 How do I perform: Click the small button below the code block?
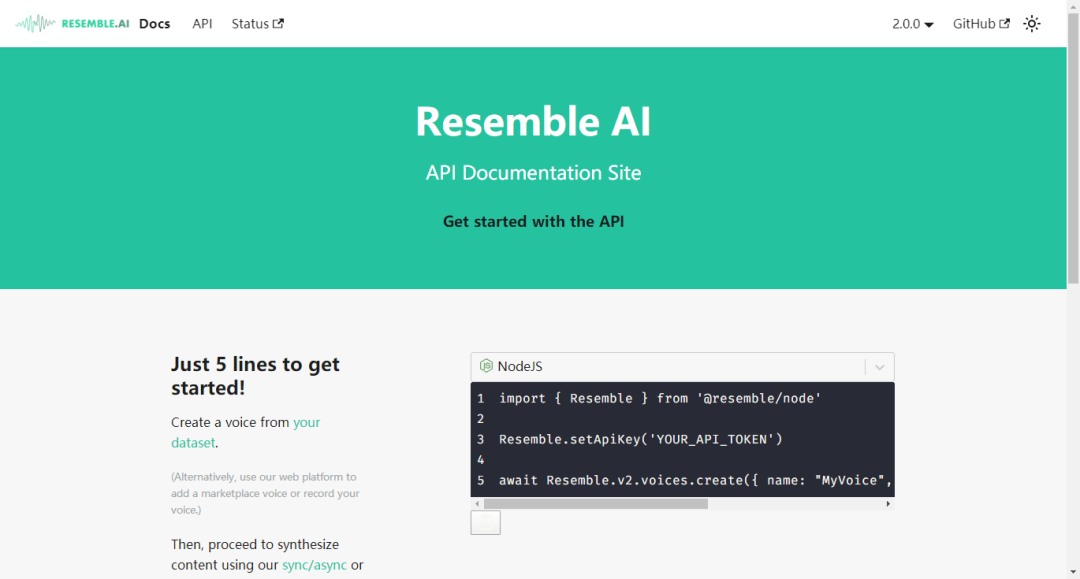486,523
